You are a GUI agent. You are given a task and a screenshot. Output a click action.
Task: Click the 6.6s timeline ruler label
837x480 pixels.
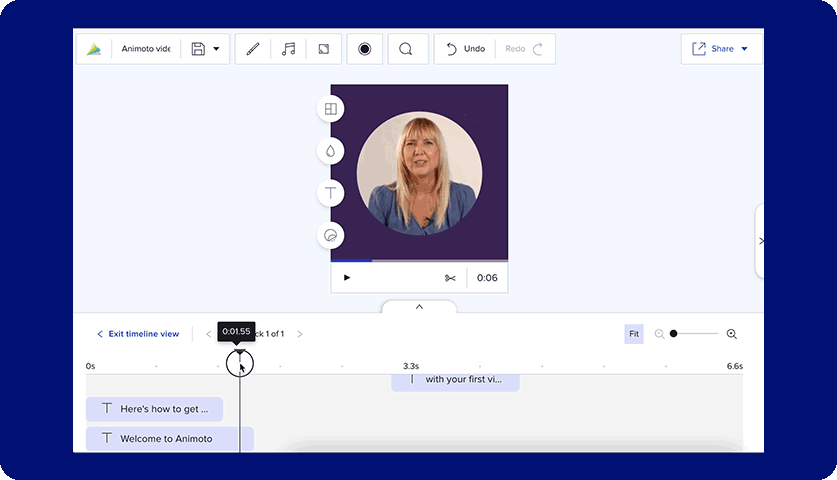point(735,366)
